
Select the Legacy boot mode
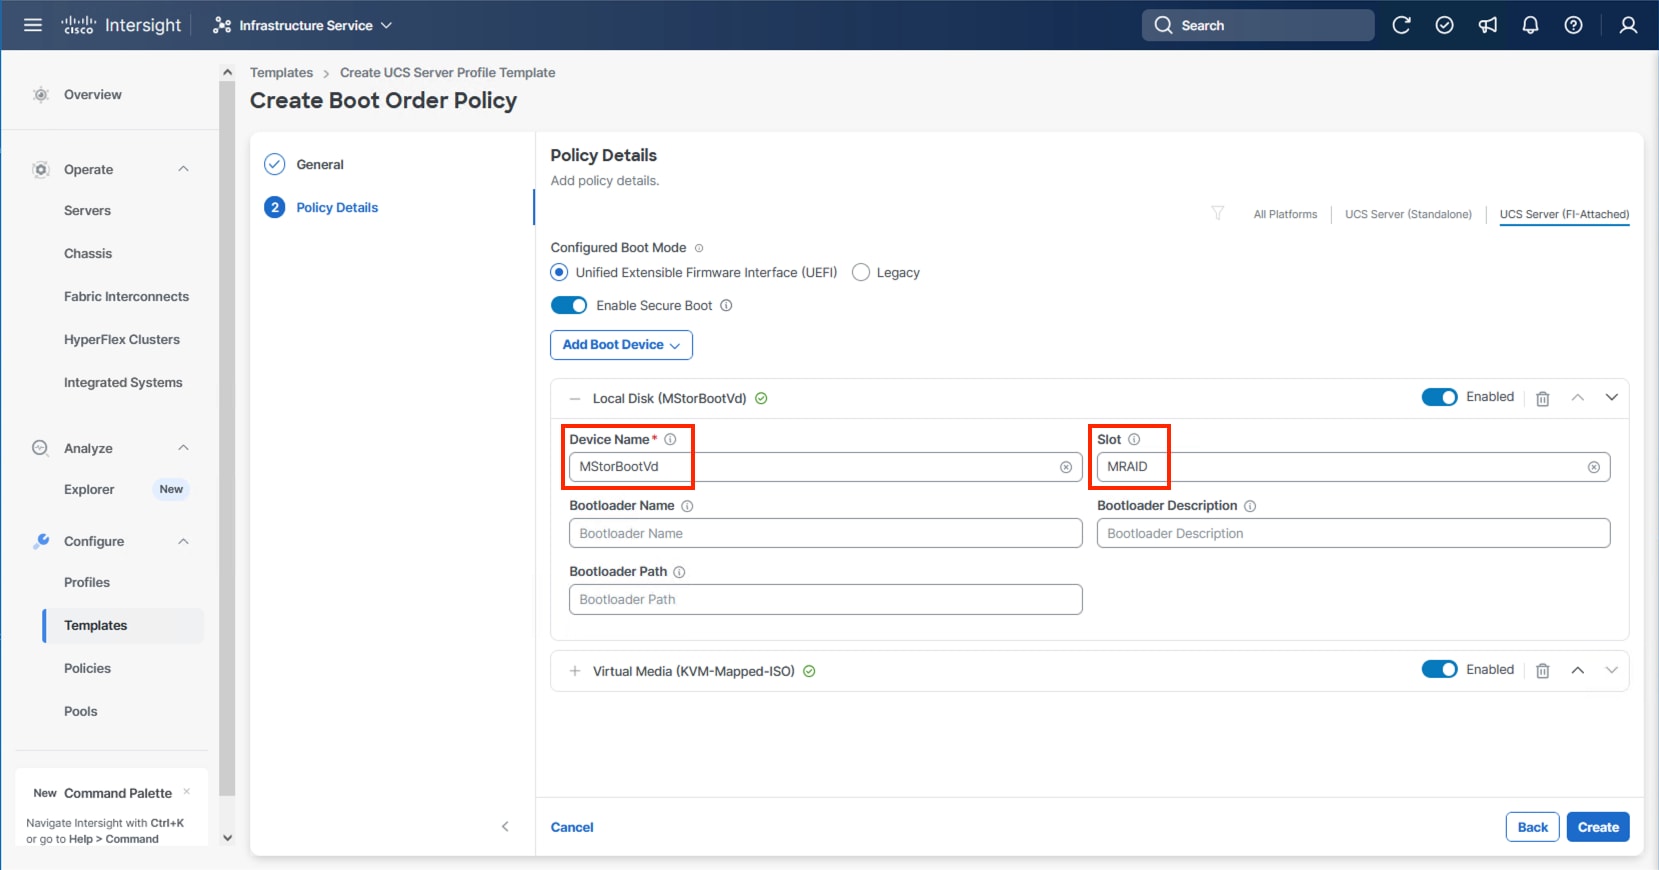861,272
